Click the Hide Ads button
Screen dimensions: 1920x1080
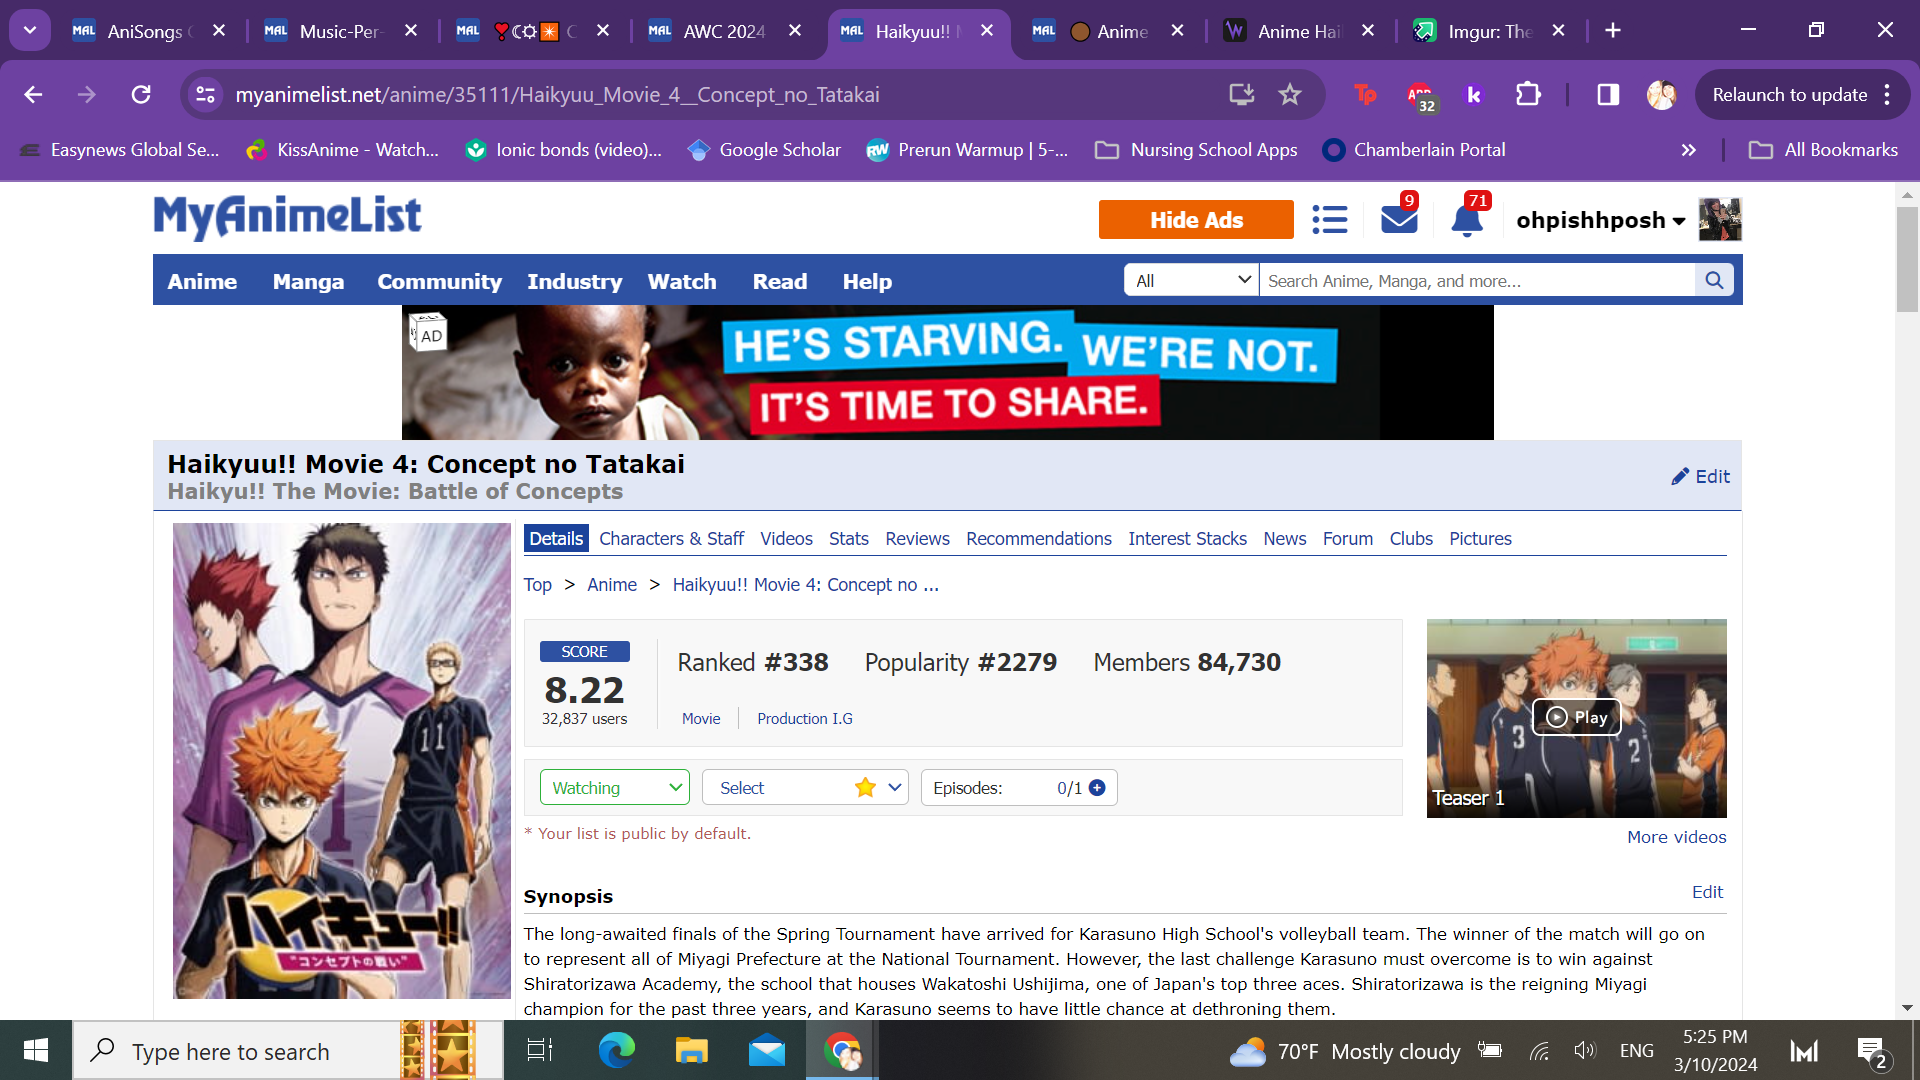click(1195, 220)
